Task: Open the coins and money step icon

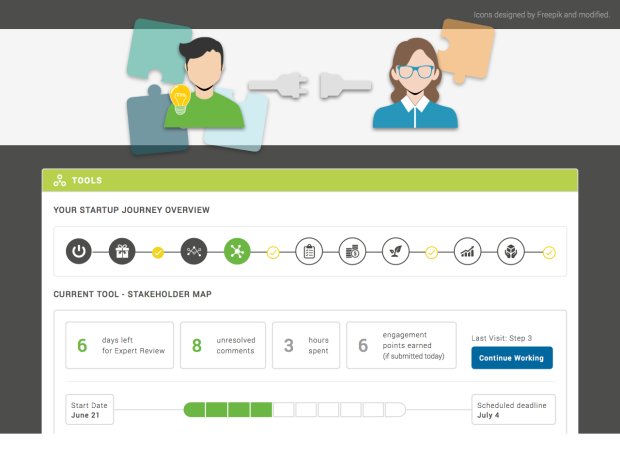Action: pos(352,251)
